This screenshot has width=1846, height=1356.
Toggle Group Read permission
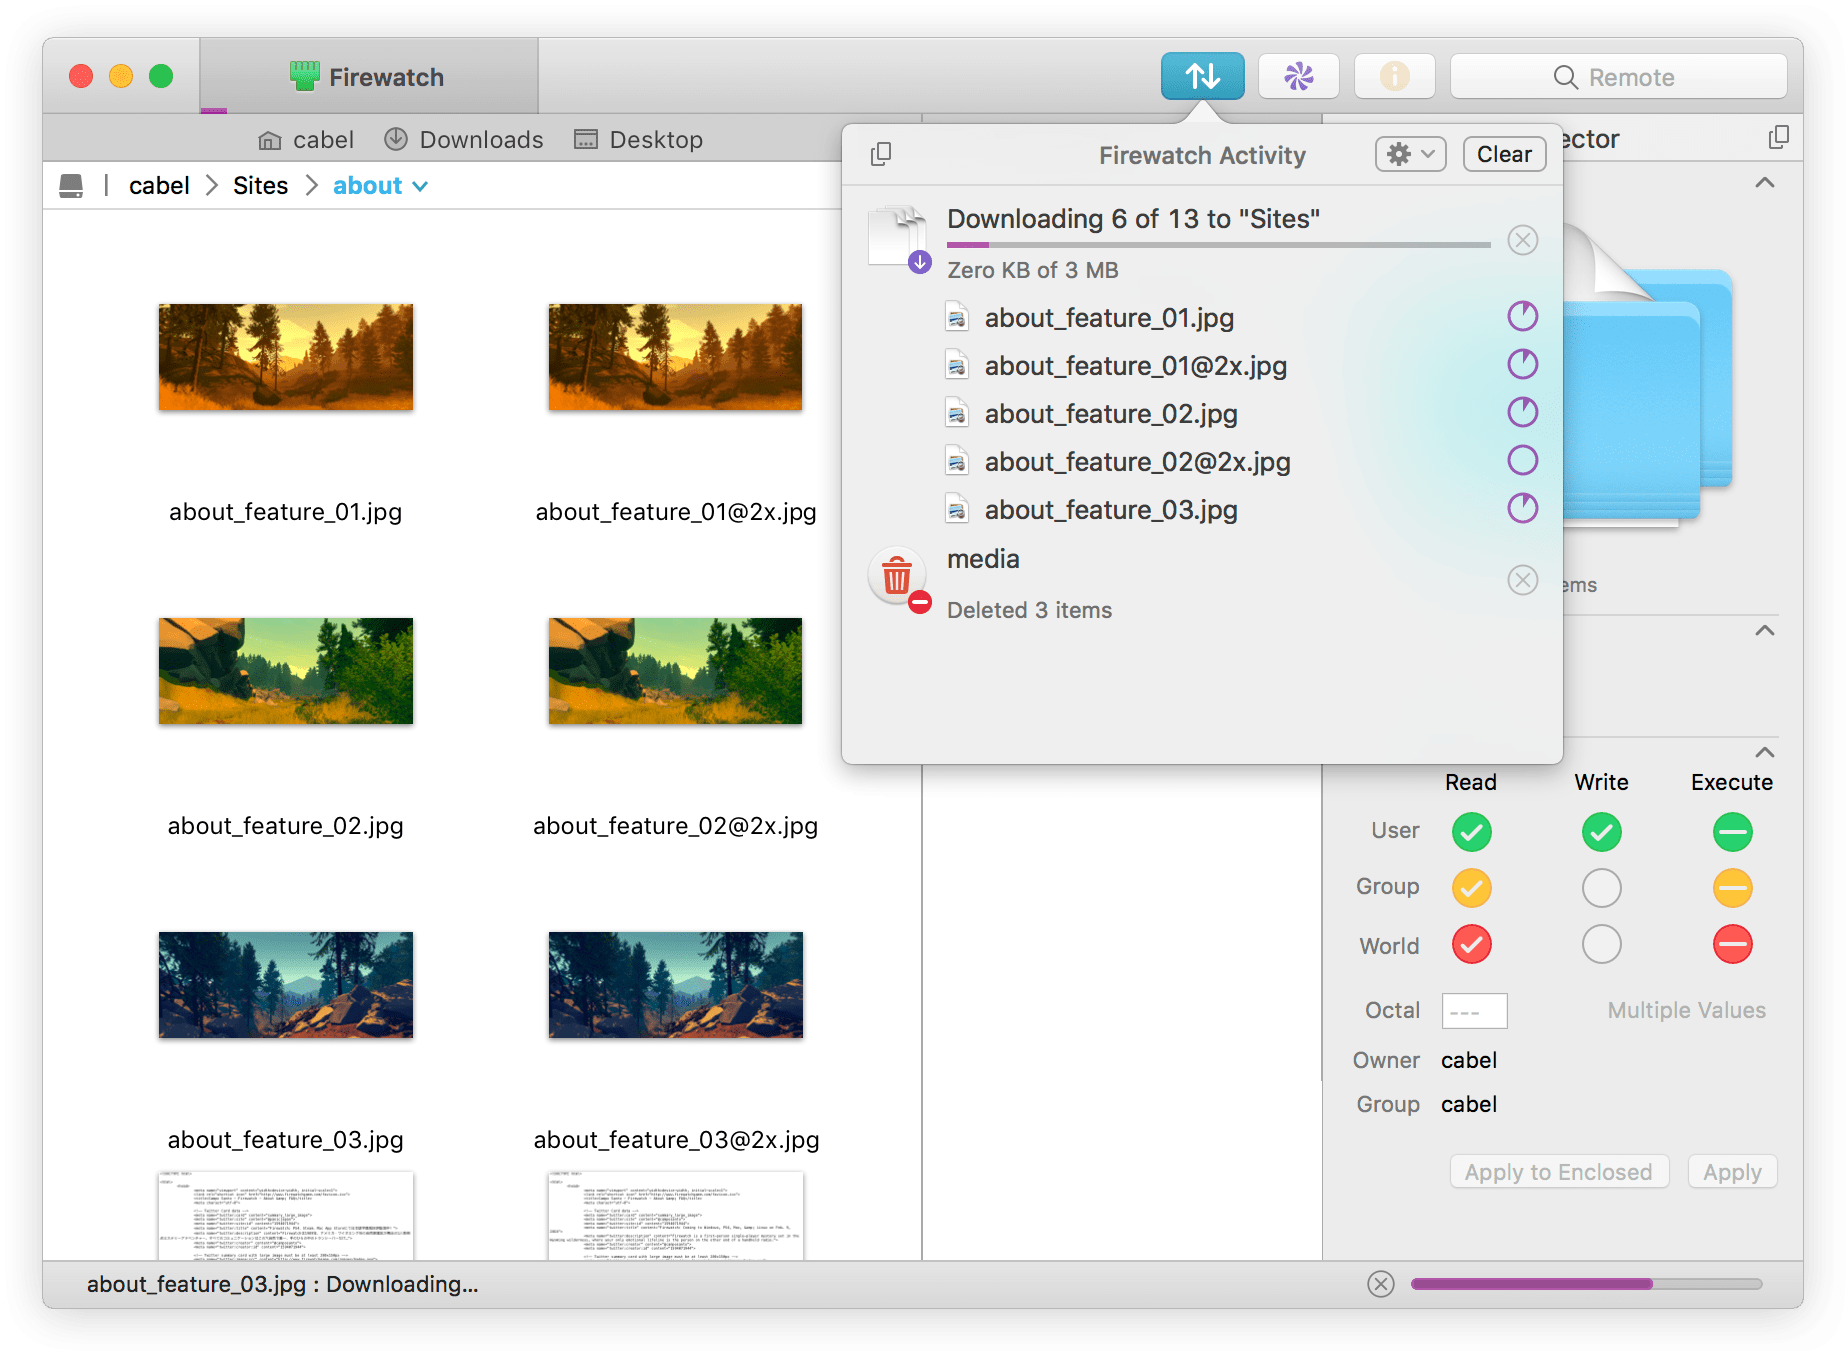[x=1471, y=888]
